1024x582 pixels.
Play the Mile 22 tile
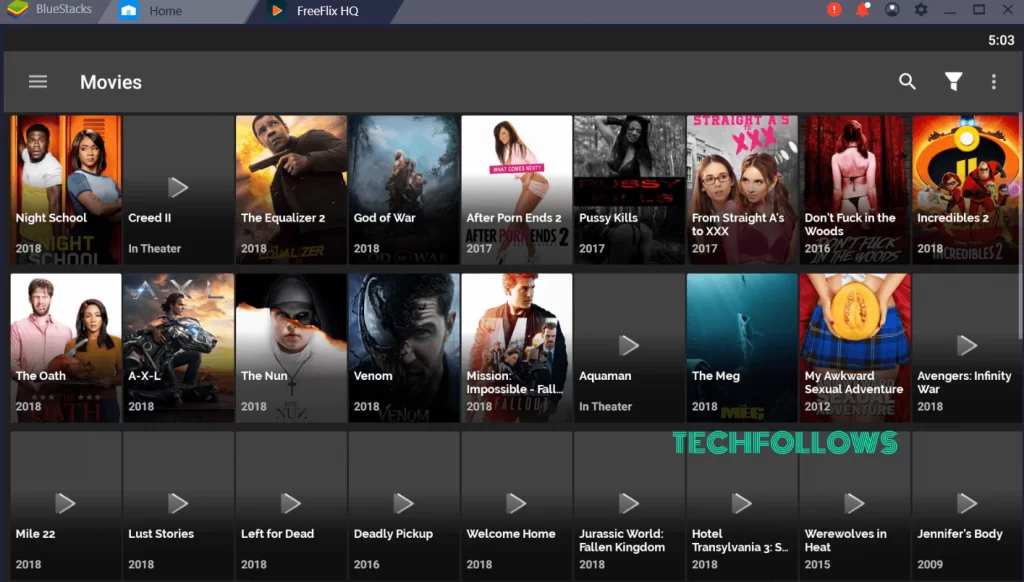[66, 506]
